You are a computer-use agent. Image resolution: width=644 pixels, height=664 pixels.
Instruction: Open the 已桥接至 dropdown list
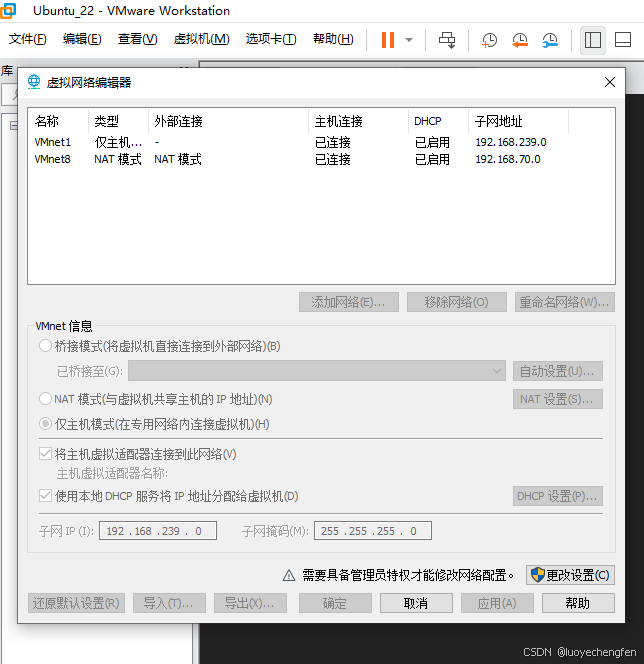click(317, 371)
